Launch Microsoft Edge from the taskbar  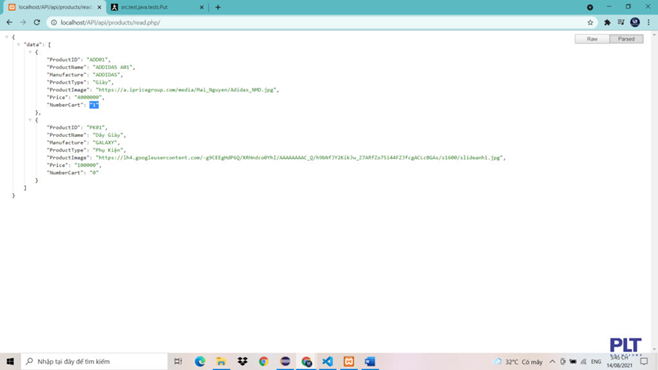click(x=200, y=361)
